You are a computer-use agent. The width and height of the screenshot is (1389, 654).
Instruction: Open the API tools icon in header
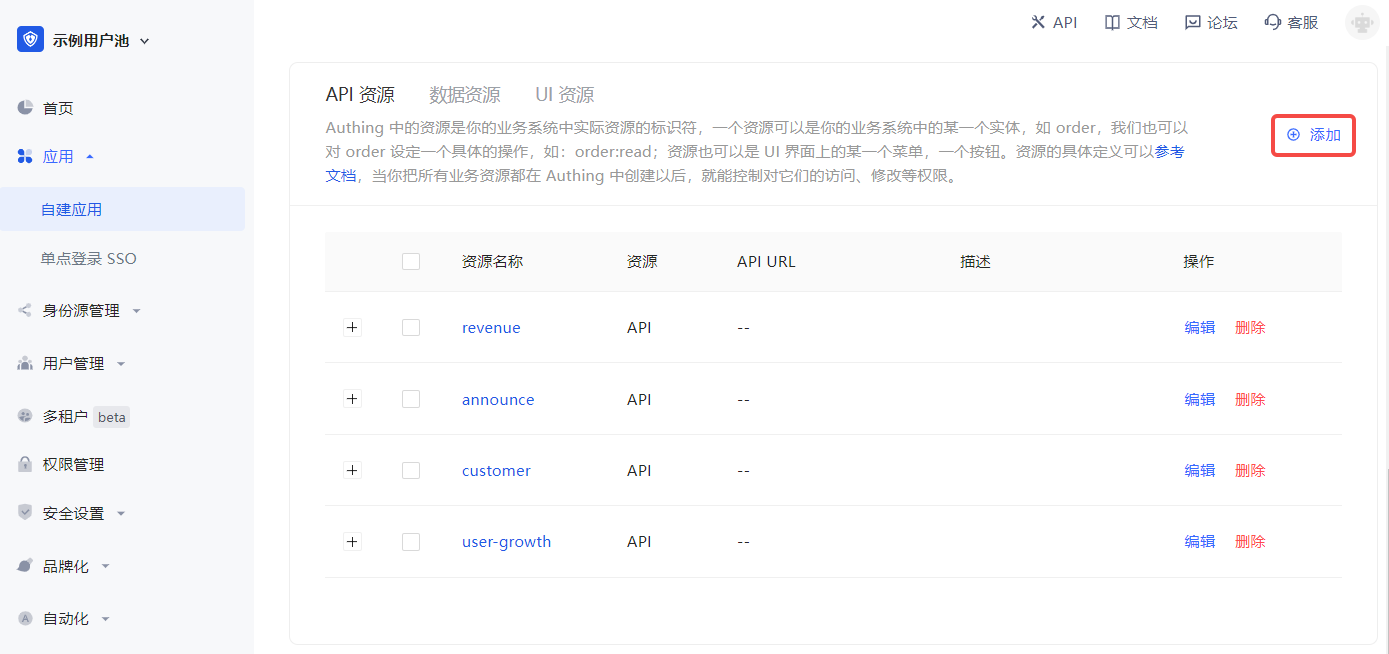coord(1038,22)
